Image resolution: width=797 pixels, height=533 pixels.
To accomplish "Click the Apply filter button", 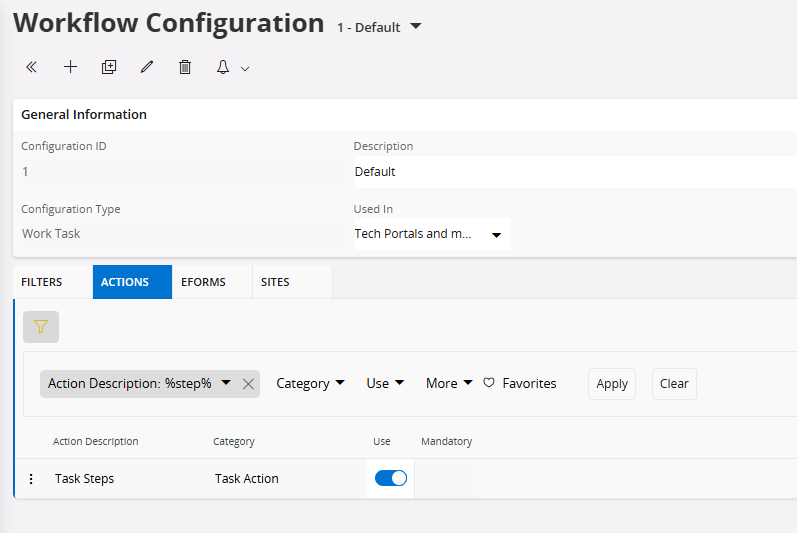I will (612, 384).
